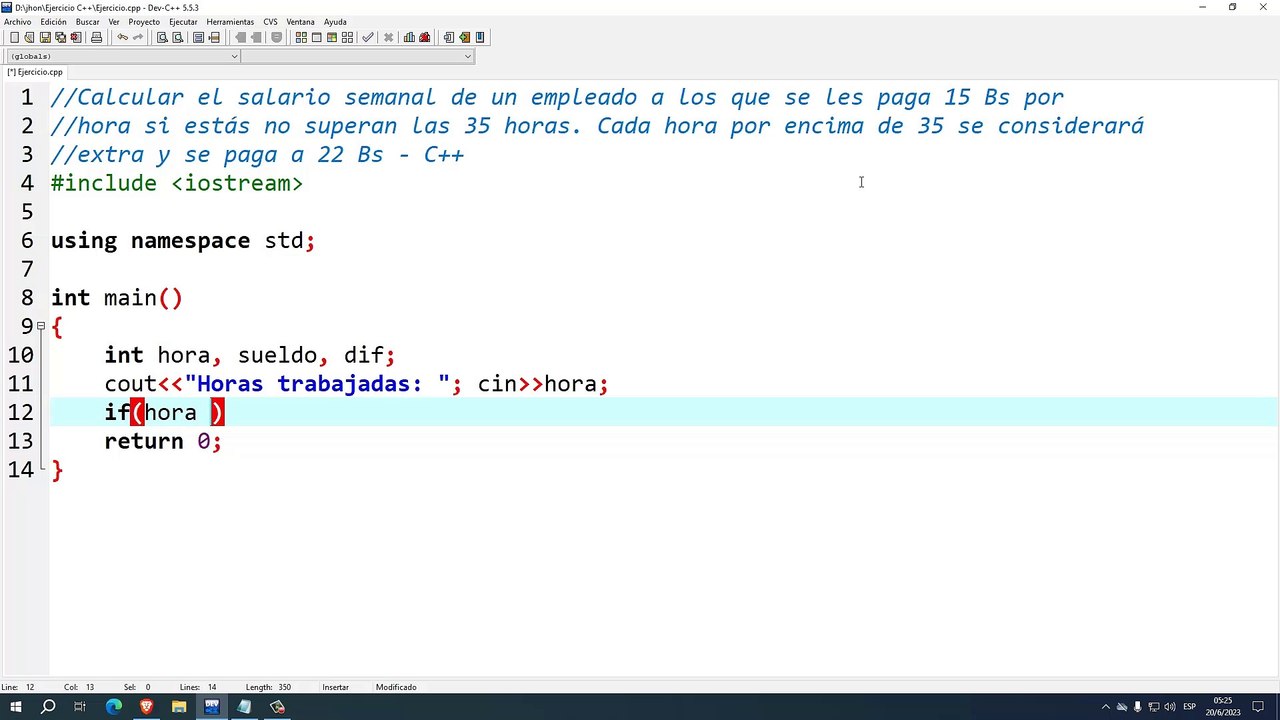Click the 'if(hora )' code on line 12
1280x720 pixels.
pos(164,412)
